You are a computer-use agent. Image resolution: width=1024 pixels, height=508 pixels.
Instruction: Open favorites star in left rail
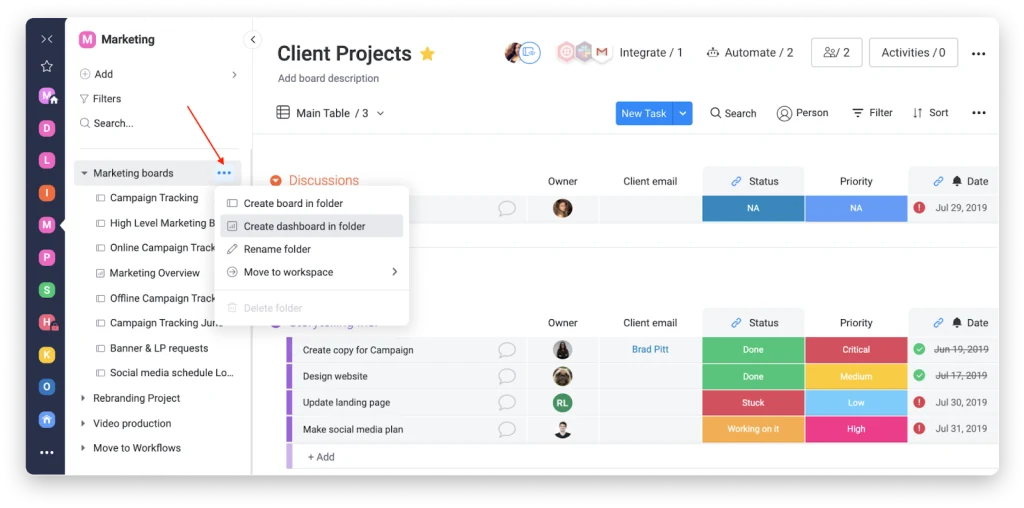[46, 66]
